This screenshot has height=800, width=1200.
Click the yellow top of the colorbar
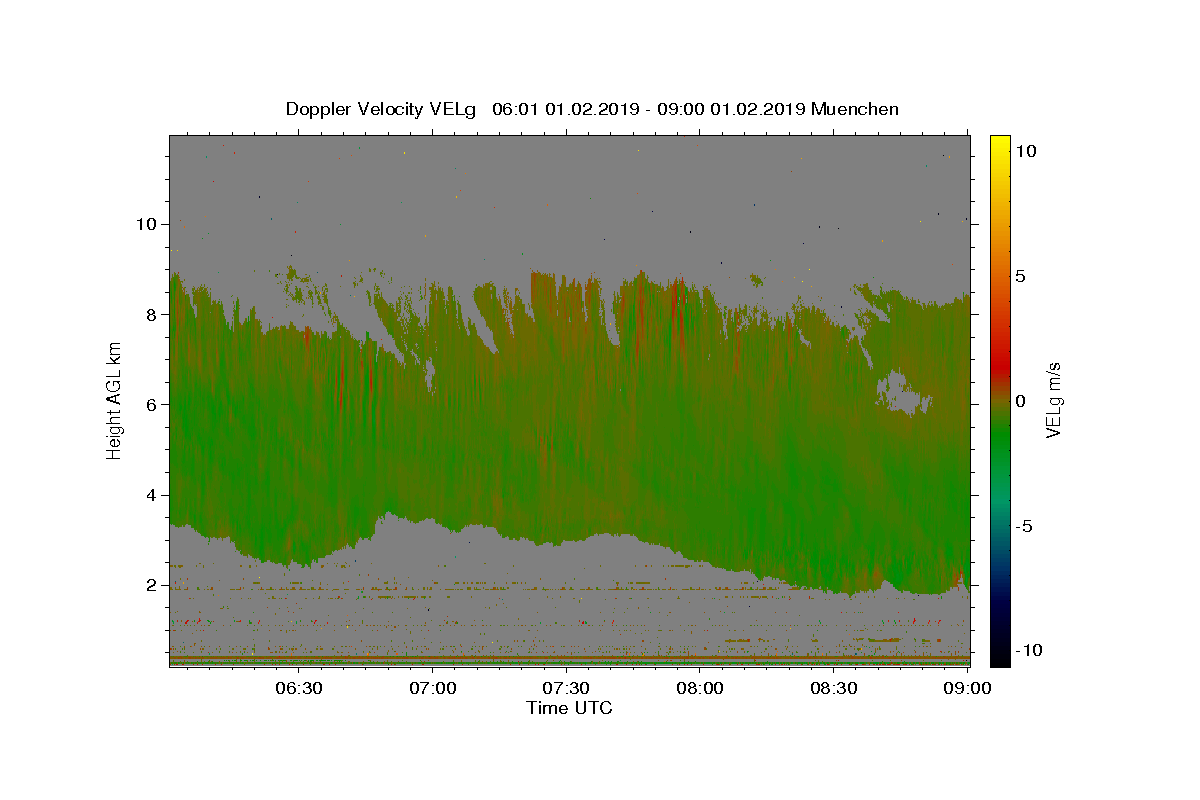point(999,145)
